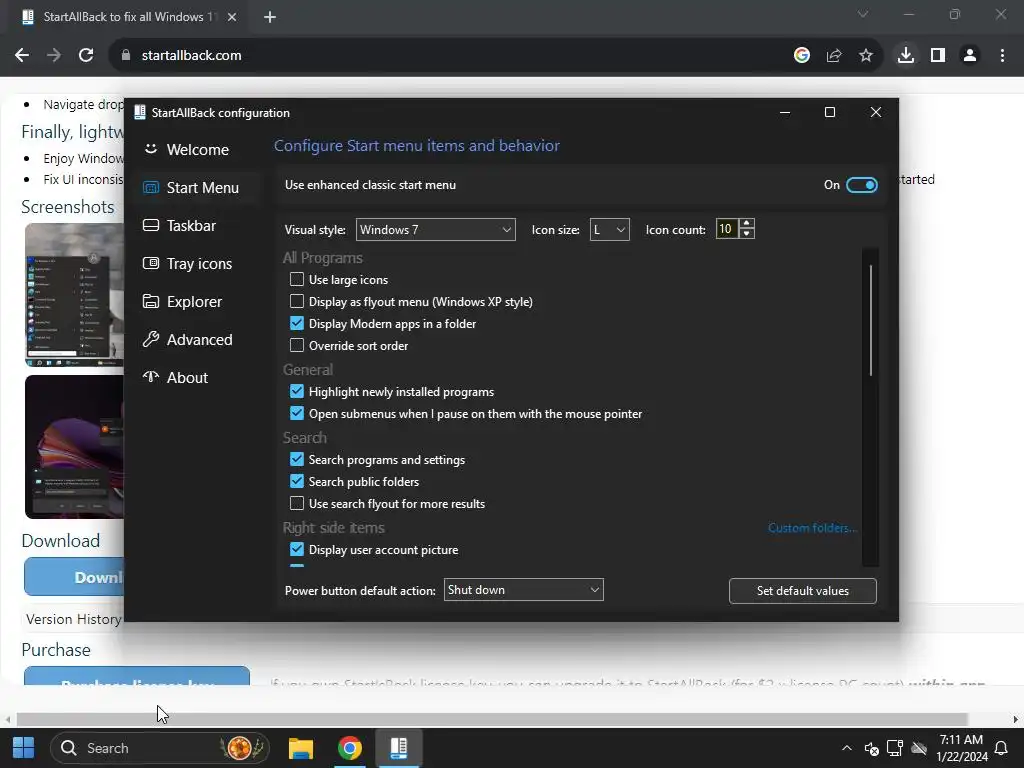1024x768 pixels.
Task: Open Icon size dropdown
Action: pos(609,229)
